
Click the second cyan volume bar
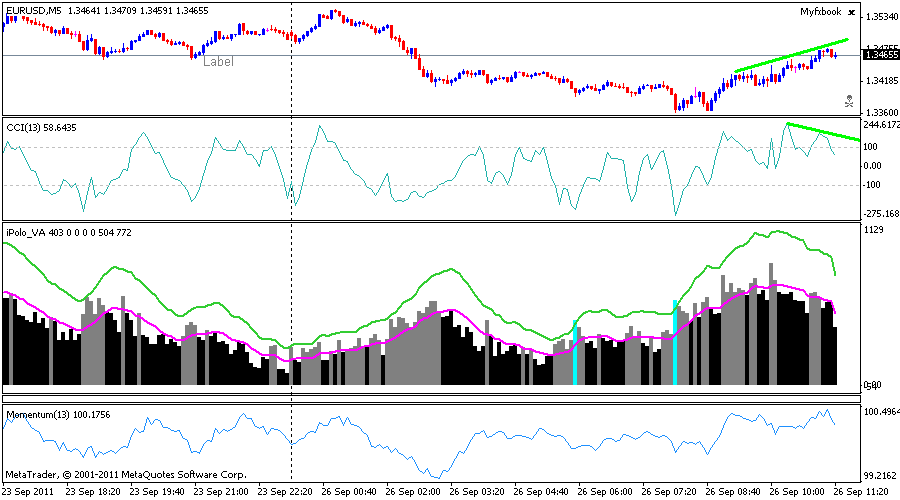675,342
